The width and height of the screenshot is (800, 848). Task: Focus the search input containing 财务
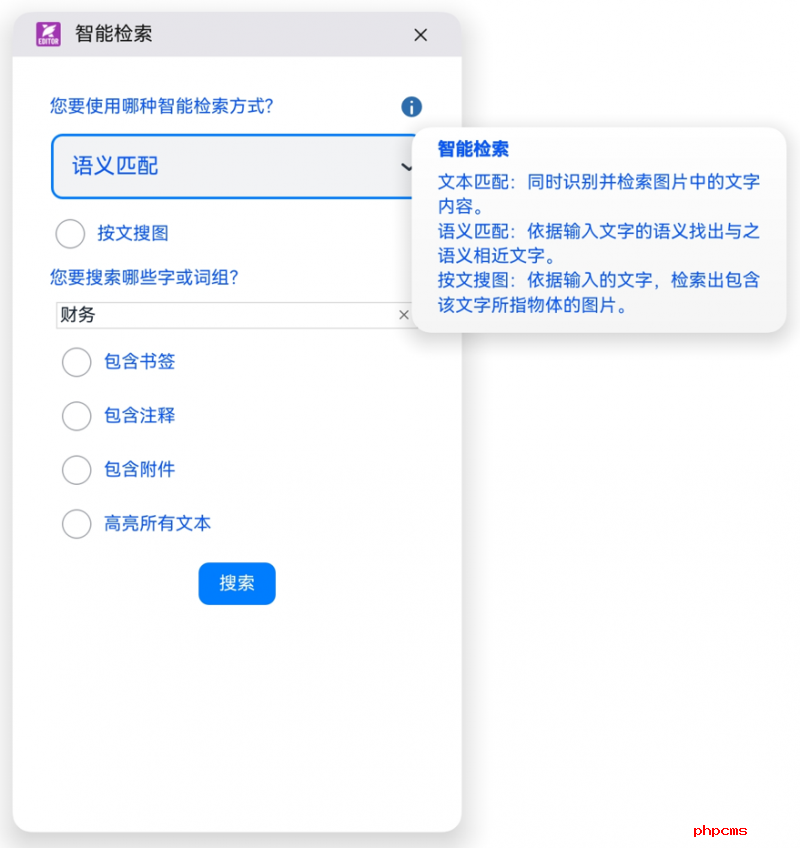pos(225,315)
